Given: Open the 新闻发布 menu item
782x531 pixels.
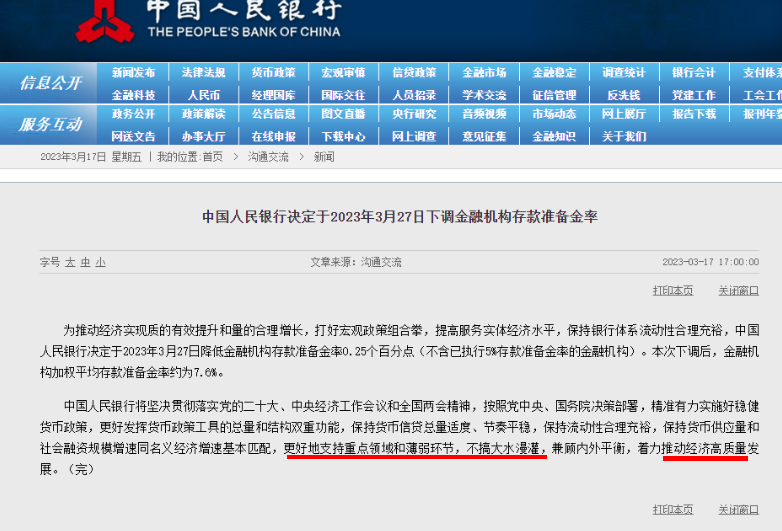Looking at the screenshot, I should (133, 73).
